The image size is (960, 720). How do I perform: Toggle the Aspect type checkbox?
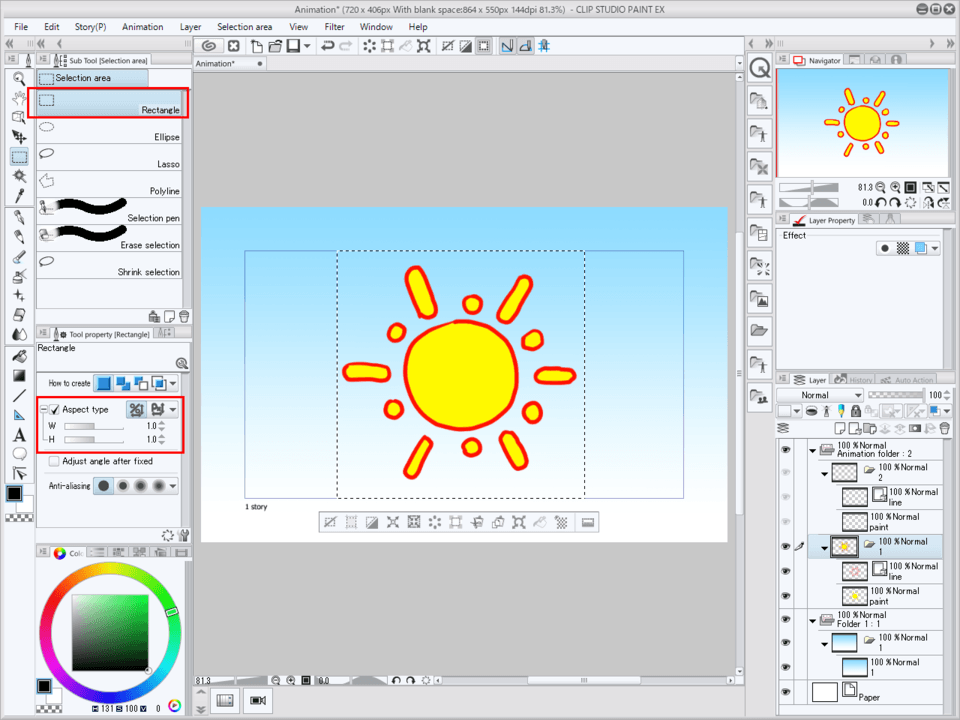point(53,409)
